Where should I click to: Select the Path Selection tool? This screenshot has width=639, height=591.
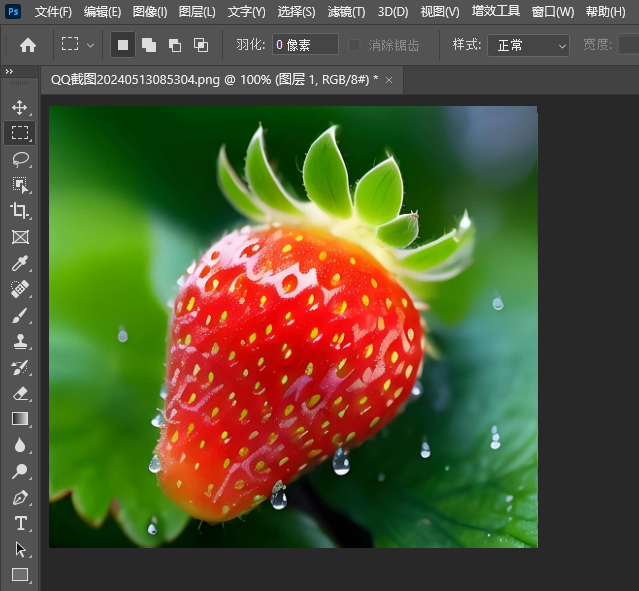pyautogui.click(x=20, y=549)
